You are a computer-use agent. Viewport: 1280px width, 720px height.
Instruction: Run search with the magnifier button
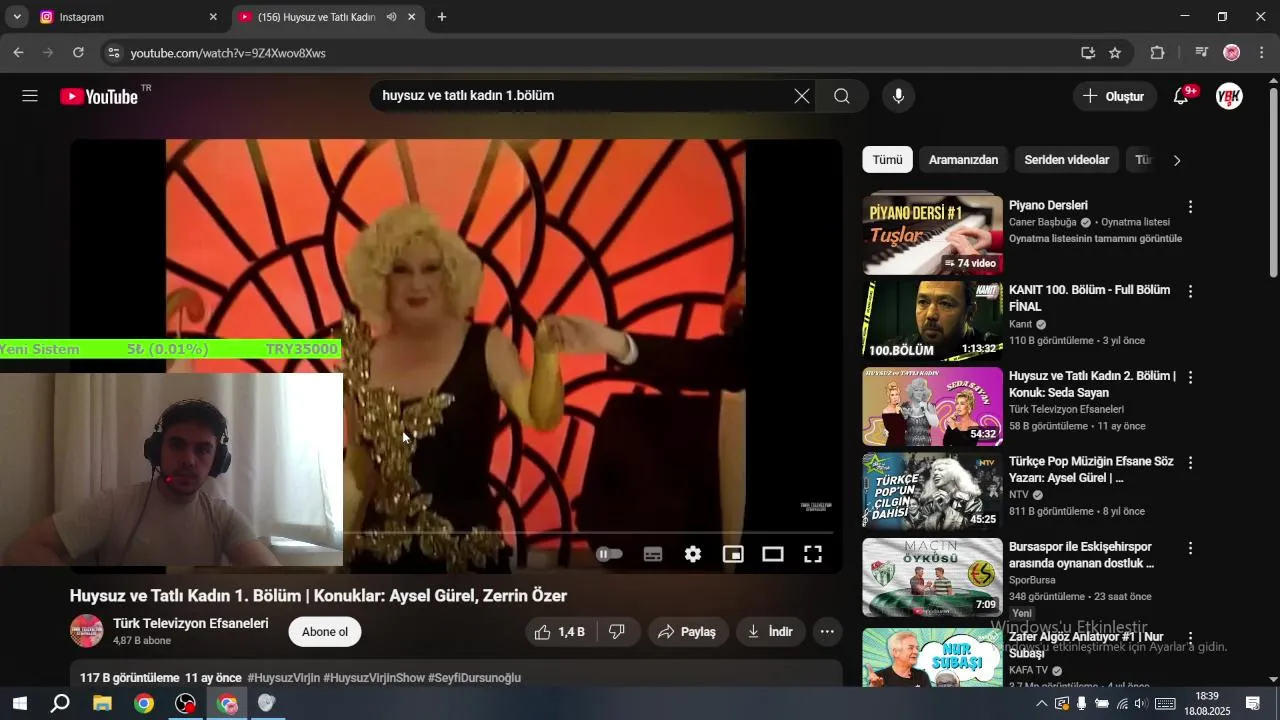(x=842, y=96)
